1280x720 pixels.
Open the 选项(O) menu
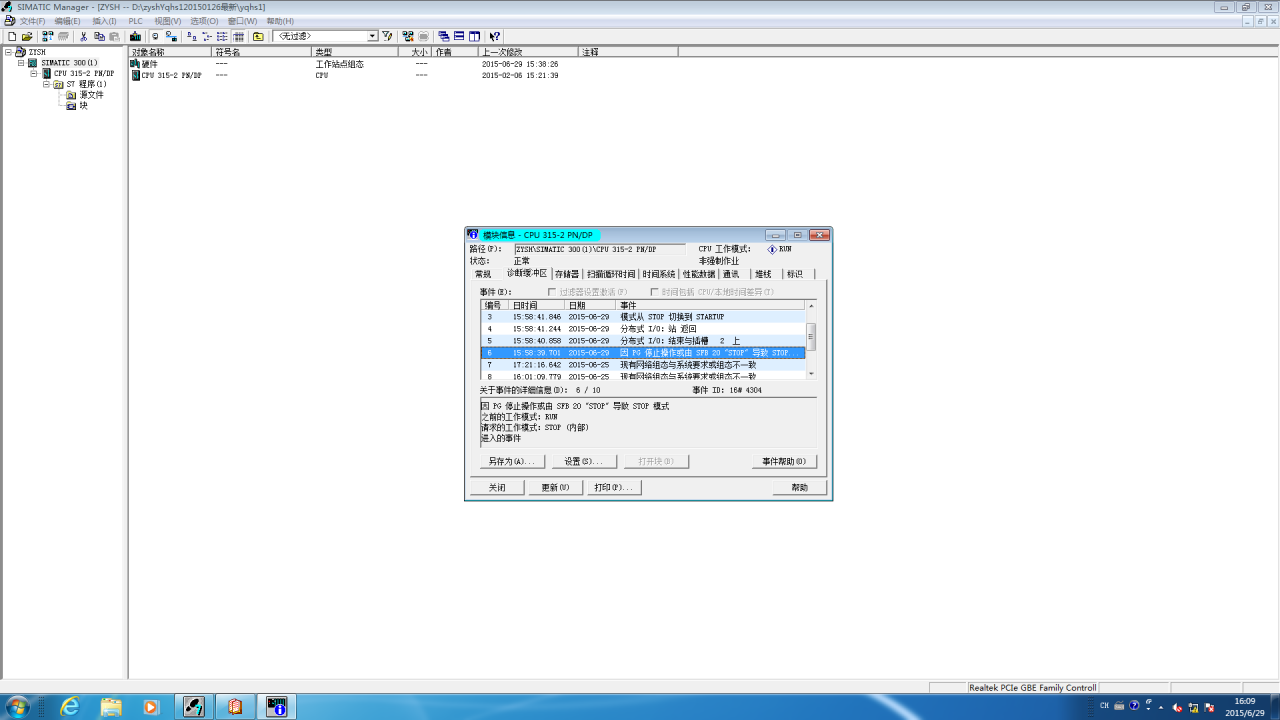tap(204, 21)
